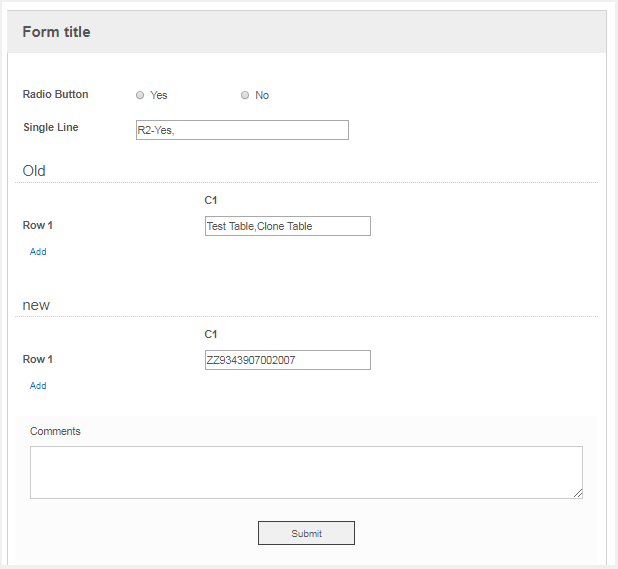
Task: Click the Single Line field label
Action: tap(51, 127)
